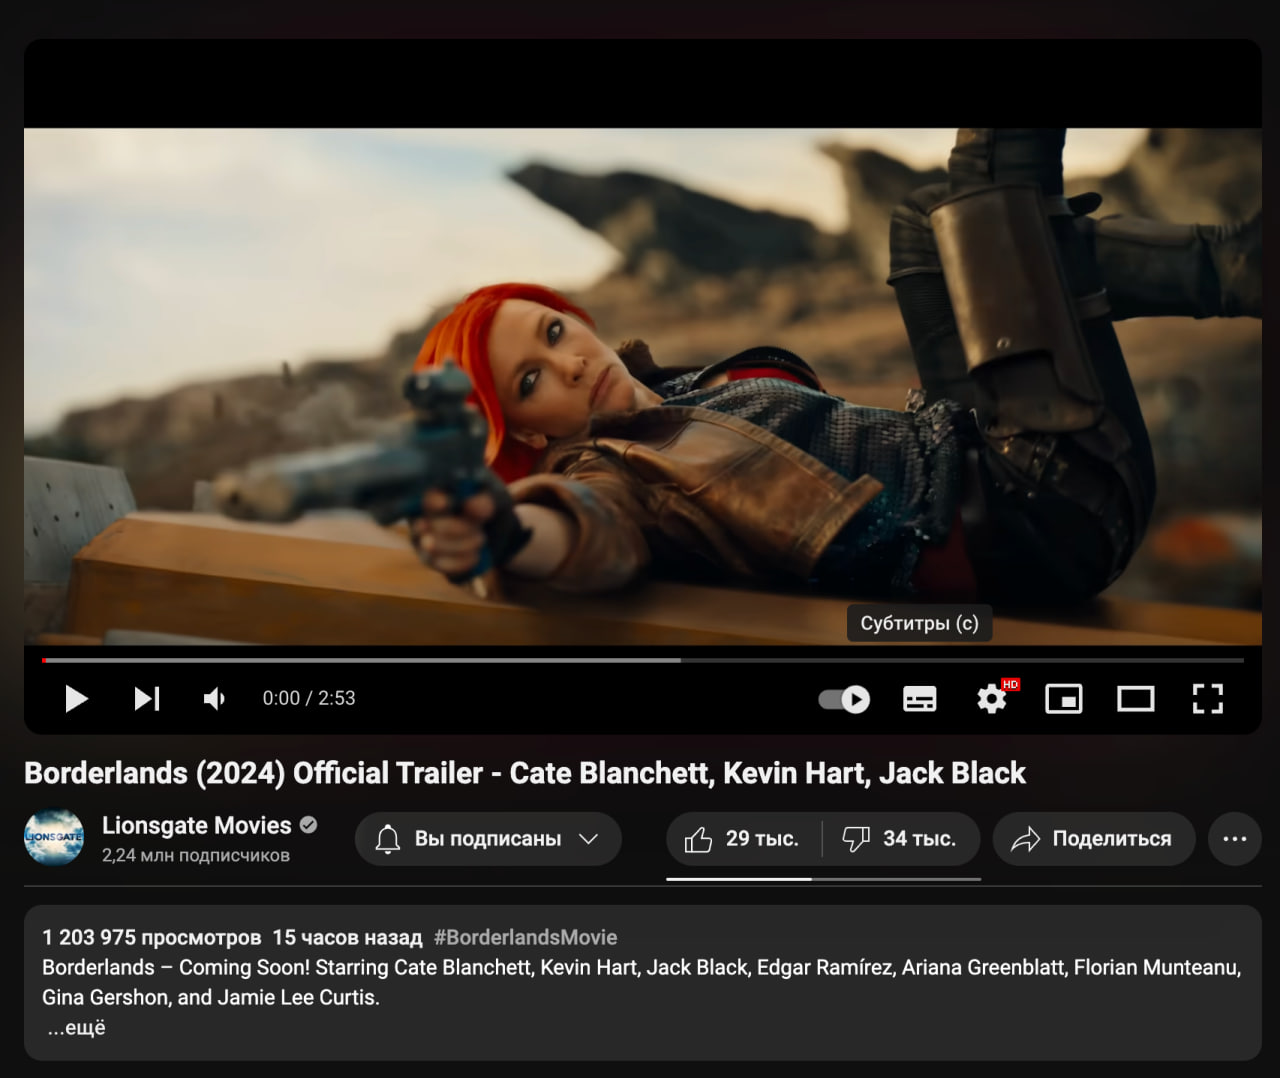Turn on subtitles with the captions icon
Image resolution: width=1280 pixels, height=1078 pixels.
pyautogui.click(x=920, y=699)
